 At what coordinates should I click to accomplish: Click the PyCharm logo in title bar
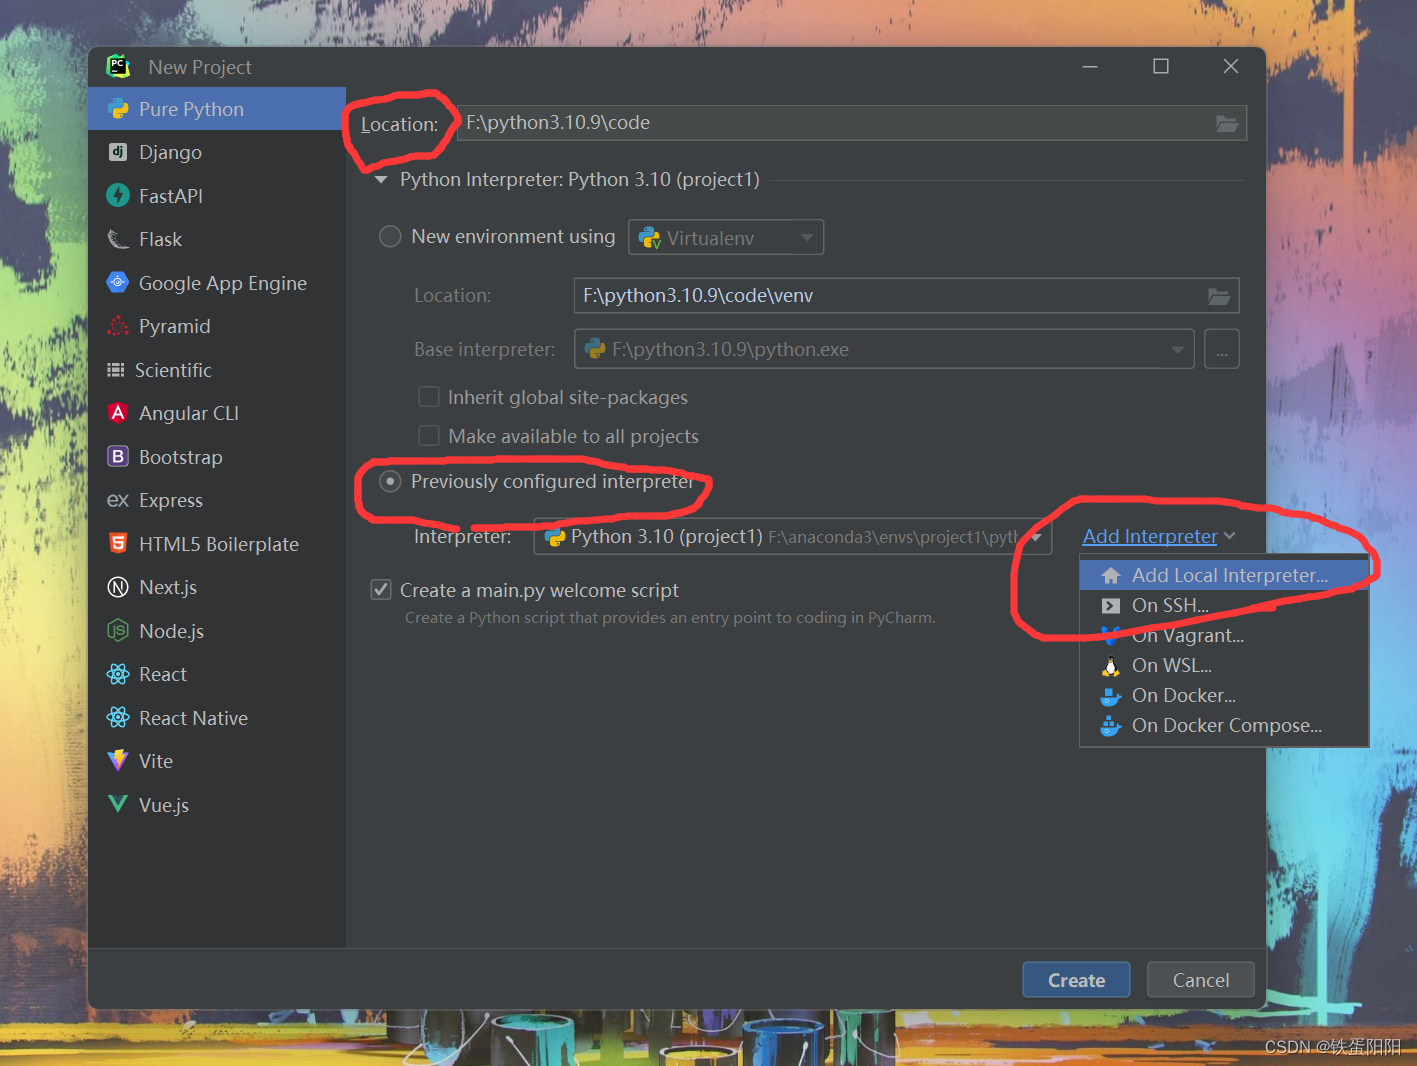[x=118, y=66]
